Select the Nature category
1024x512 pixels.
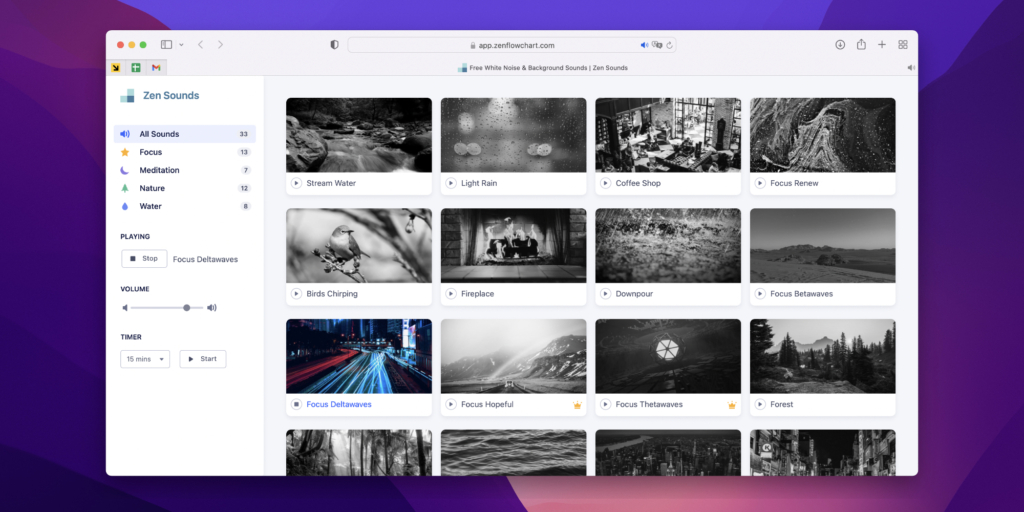point(185,188)
